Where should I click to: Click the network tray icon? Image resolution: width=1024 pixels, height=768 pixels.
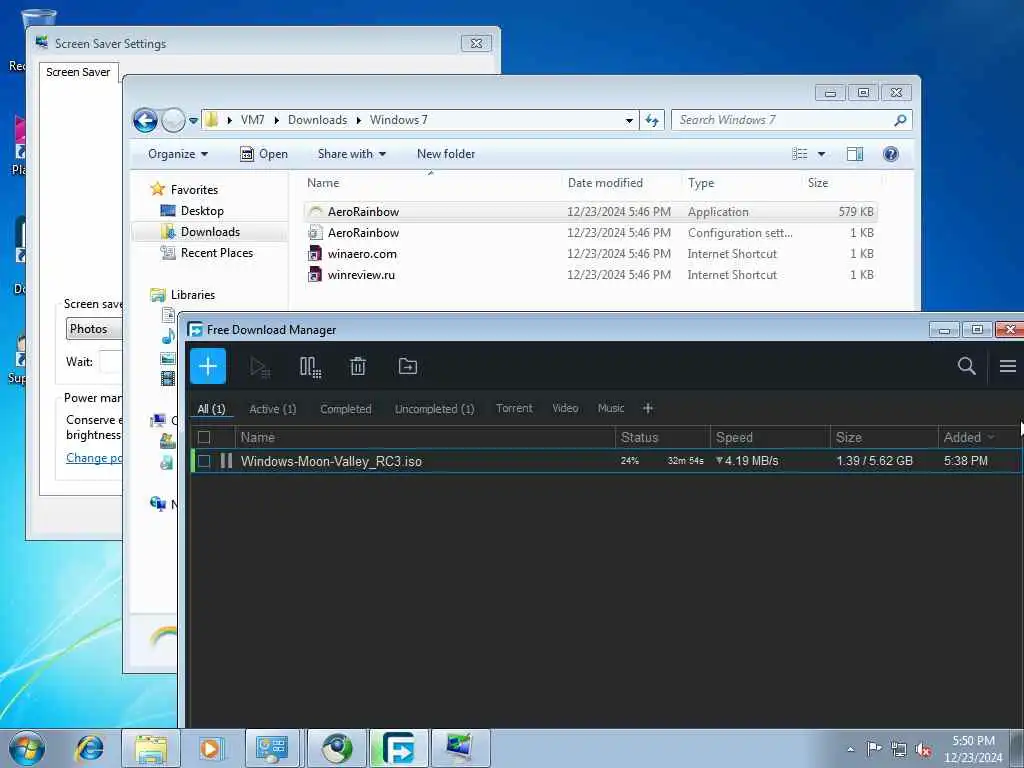[899, 749]
